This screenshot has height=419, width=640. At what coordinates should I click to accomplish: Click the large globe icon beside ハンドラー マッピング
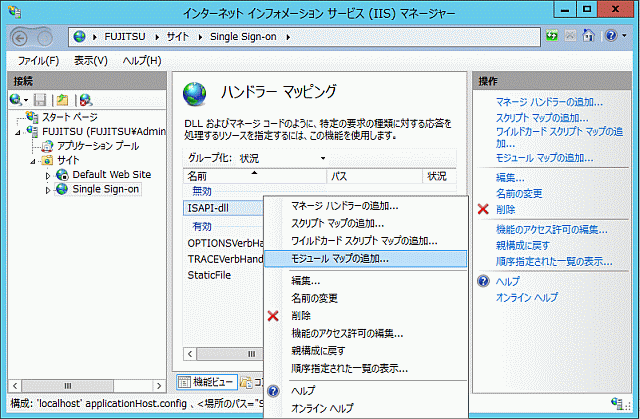195,93
